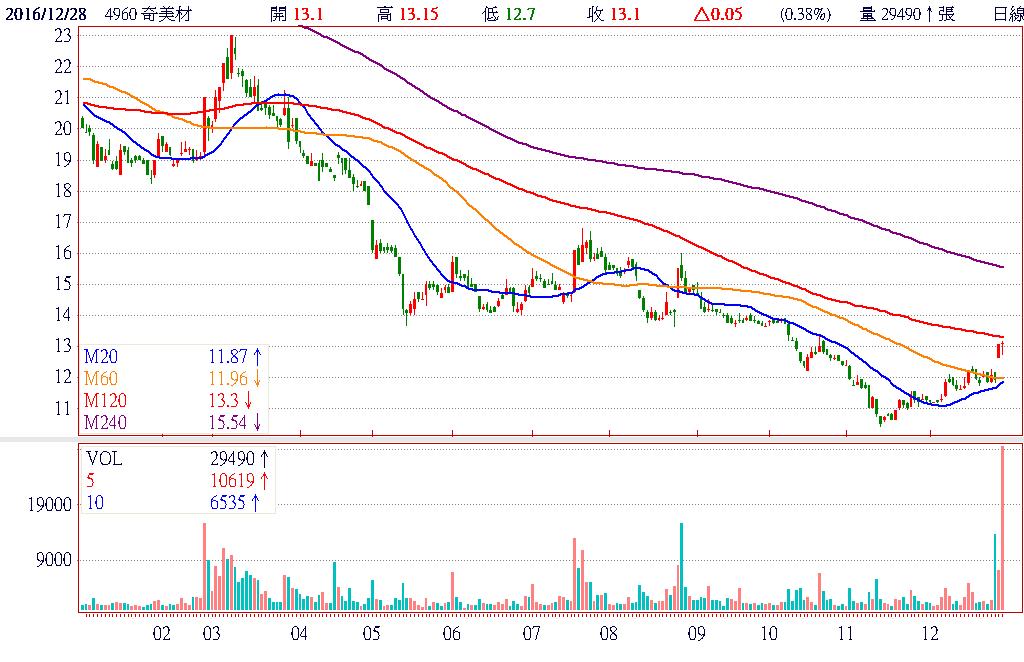The width and height of the screenshot is (1024, 662).
Task: Select the 08 month marker on time axis
Action: pyautogui.click(x=607, y=634)
